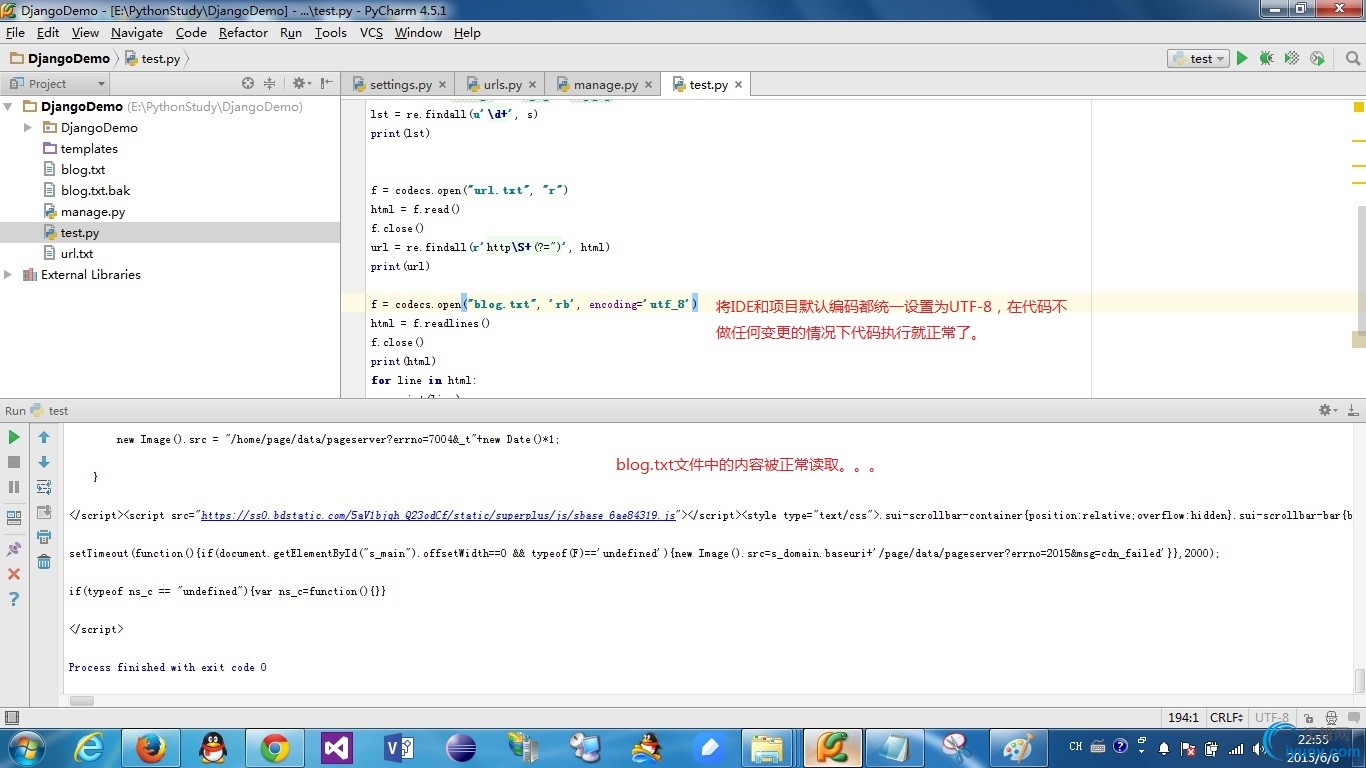Start debugging with the green bug icon
This screenshot has width=1366, height=768.
1267,59
